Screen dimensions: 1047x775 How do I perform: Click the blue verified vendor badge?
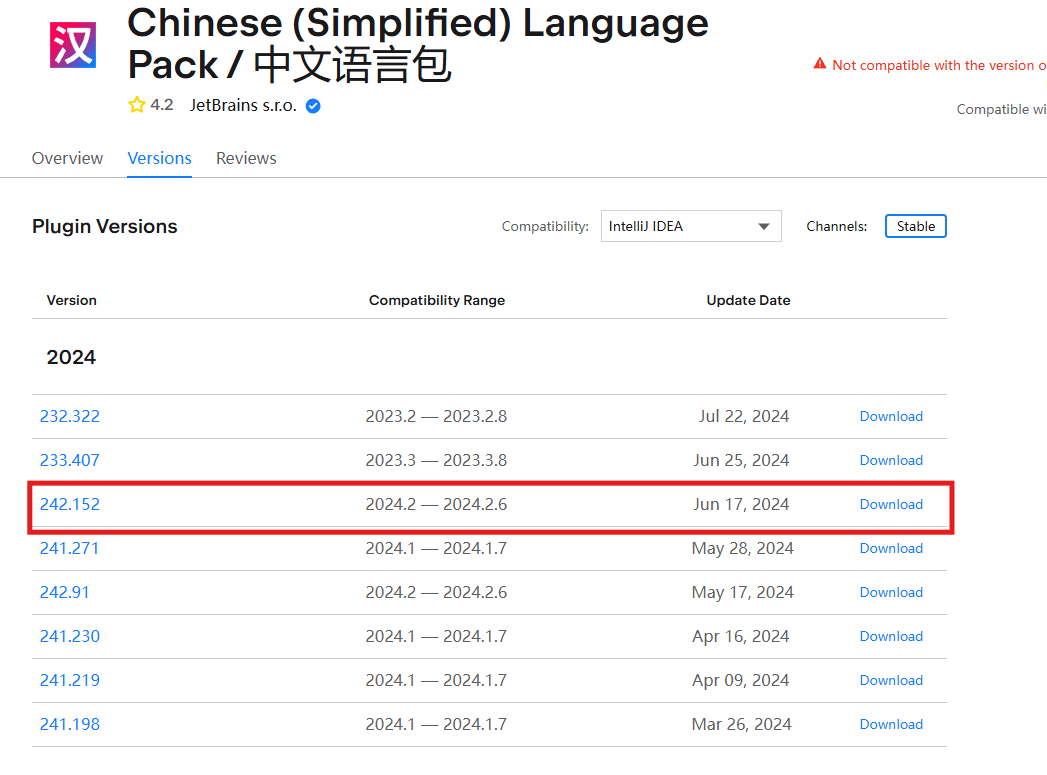pyautogui.click(x=313, y=105)
